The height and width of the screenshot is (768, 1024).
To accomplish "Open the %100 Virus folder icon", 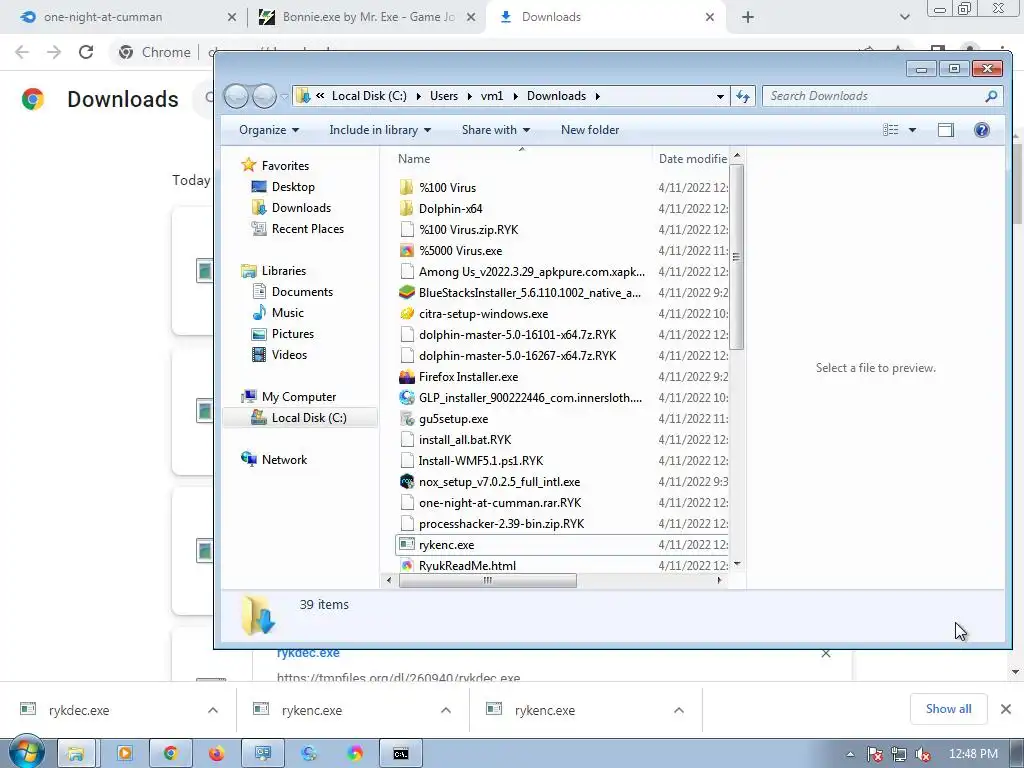I will point(406,187).
